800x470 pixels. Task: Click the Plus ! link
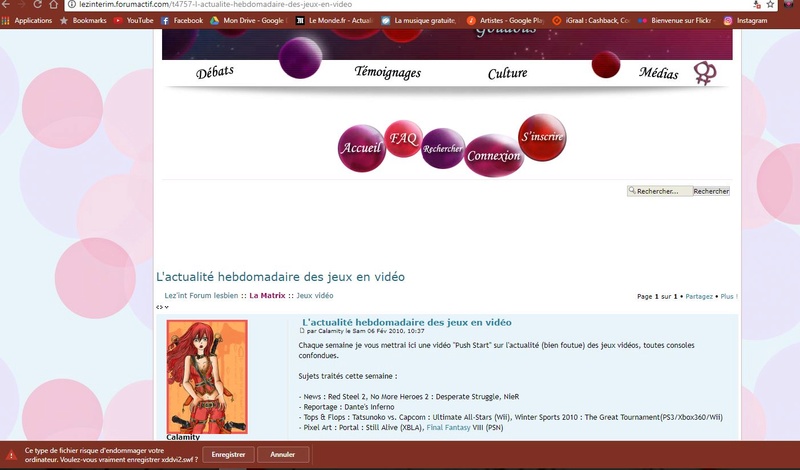pos(729,296)
